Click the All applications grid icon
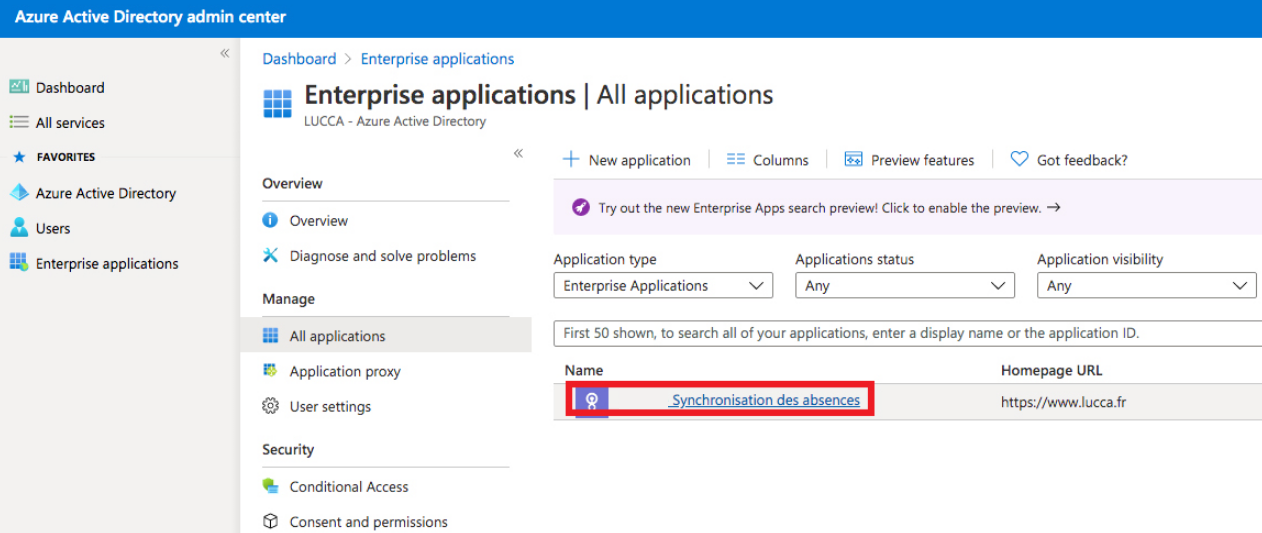Image resolution: width=1262 pixels, height=533 pixels. [270, 336]
